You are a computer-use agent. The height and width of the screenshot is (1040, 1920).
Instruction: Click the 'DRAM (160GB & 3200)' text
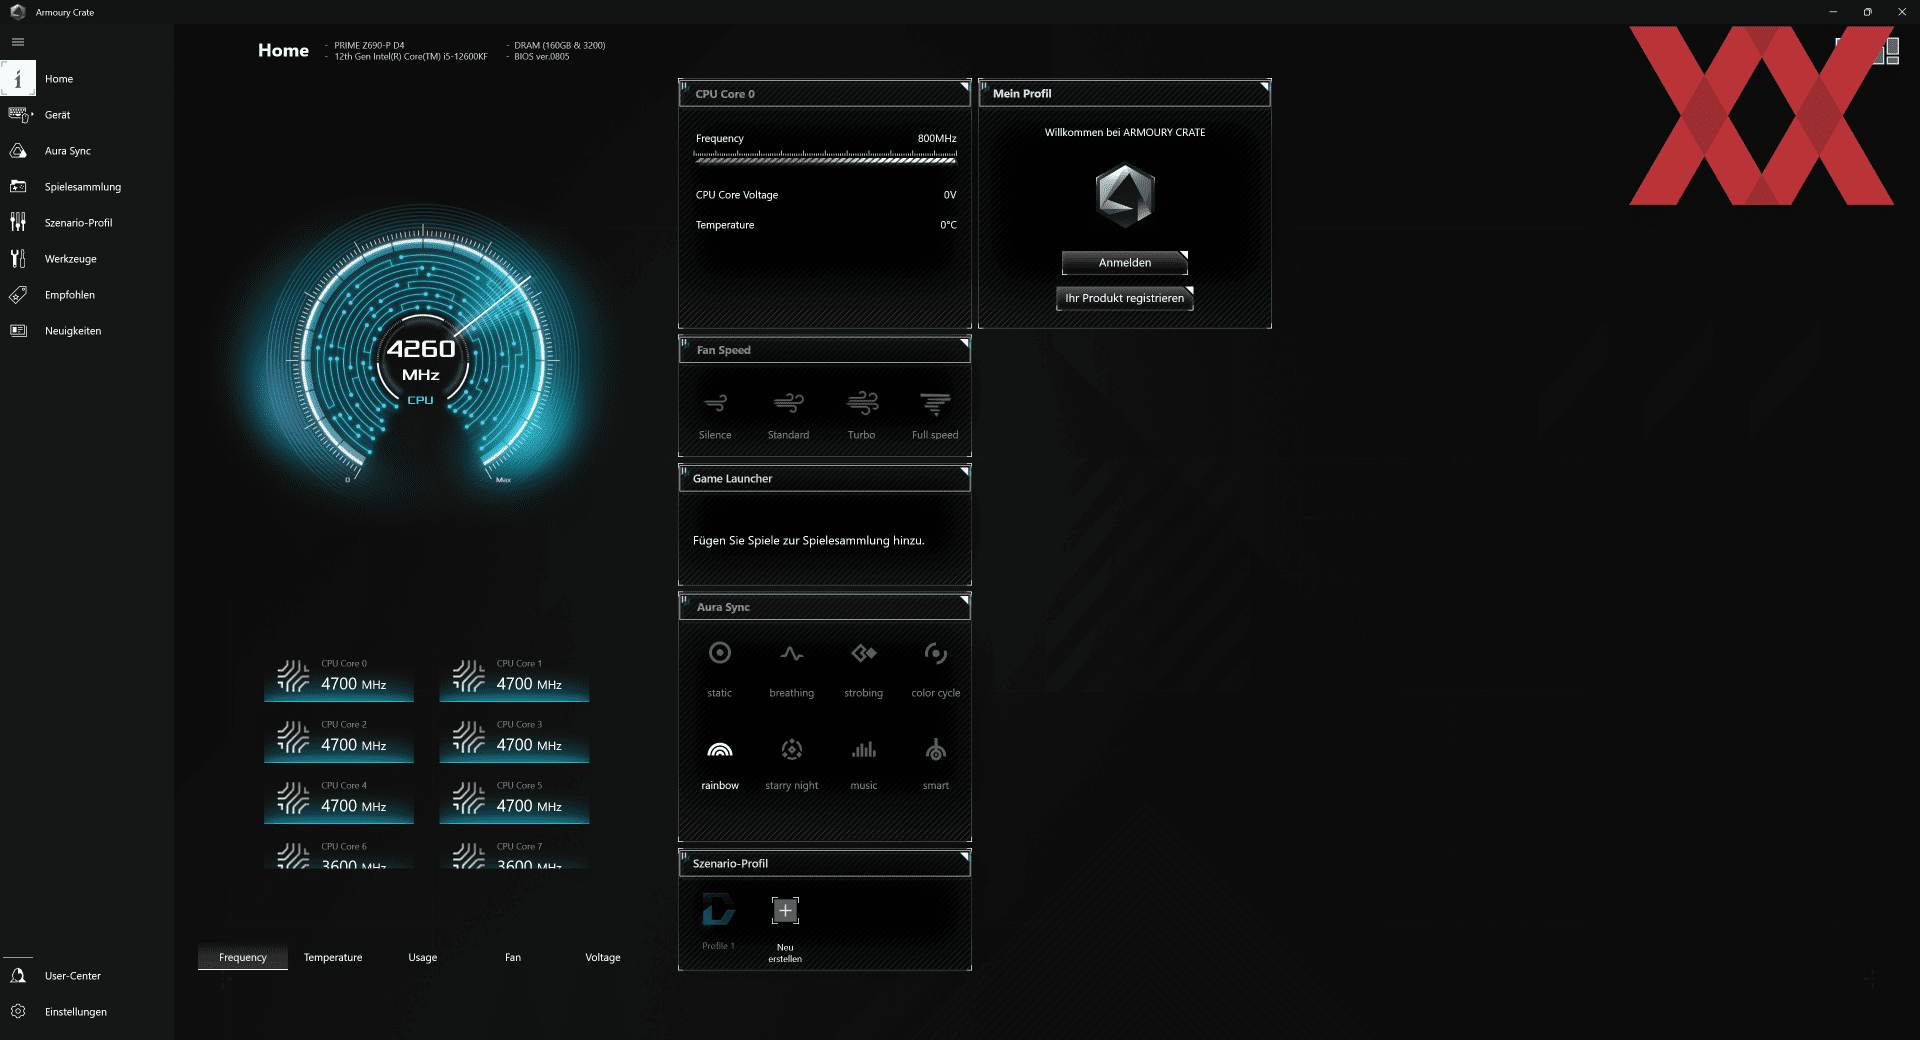pyautogui.click(x=560, y=46)
